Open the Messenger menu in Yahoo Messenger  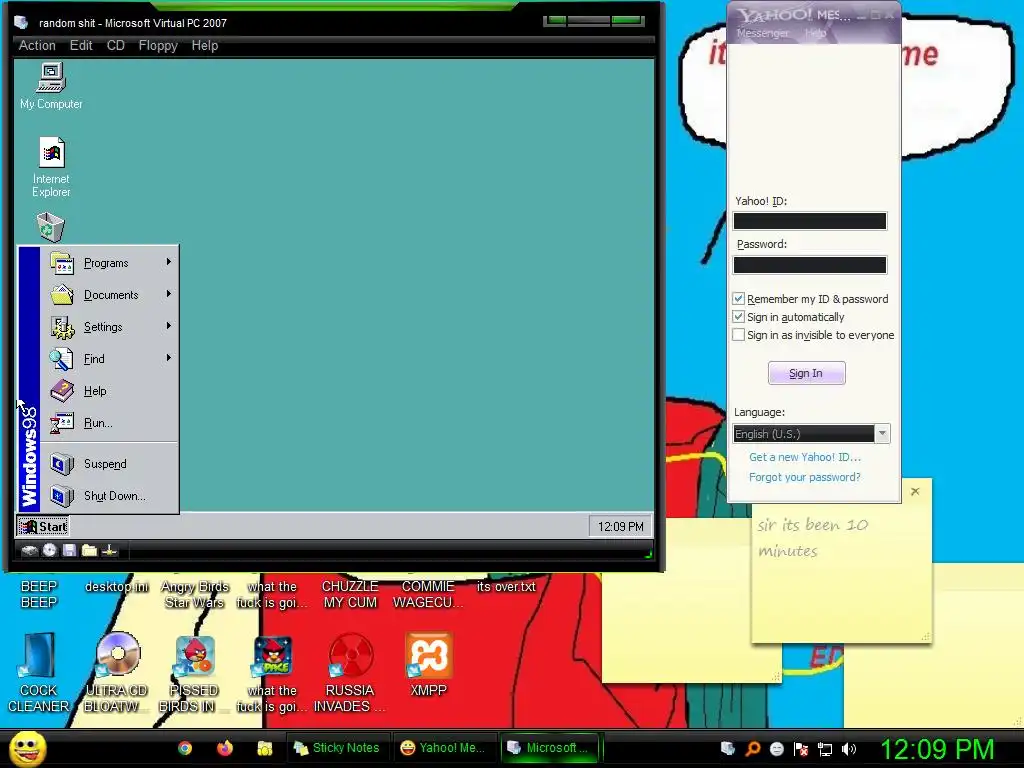(763, 33)
